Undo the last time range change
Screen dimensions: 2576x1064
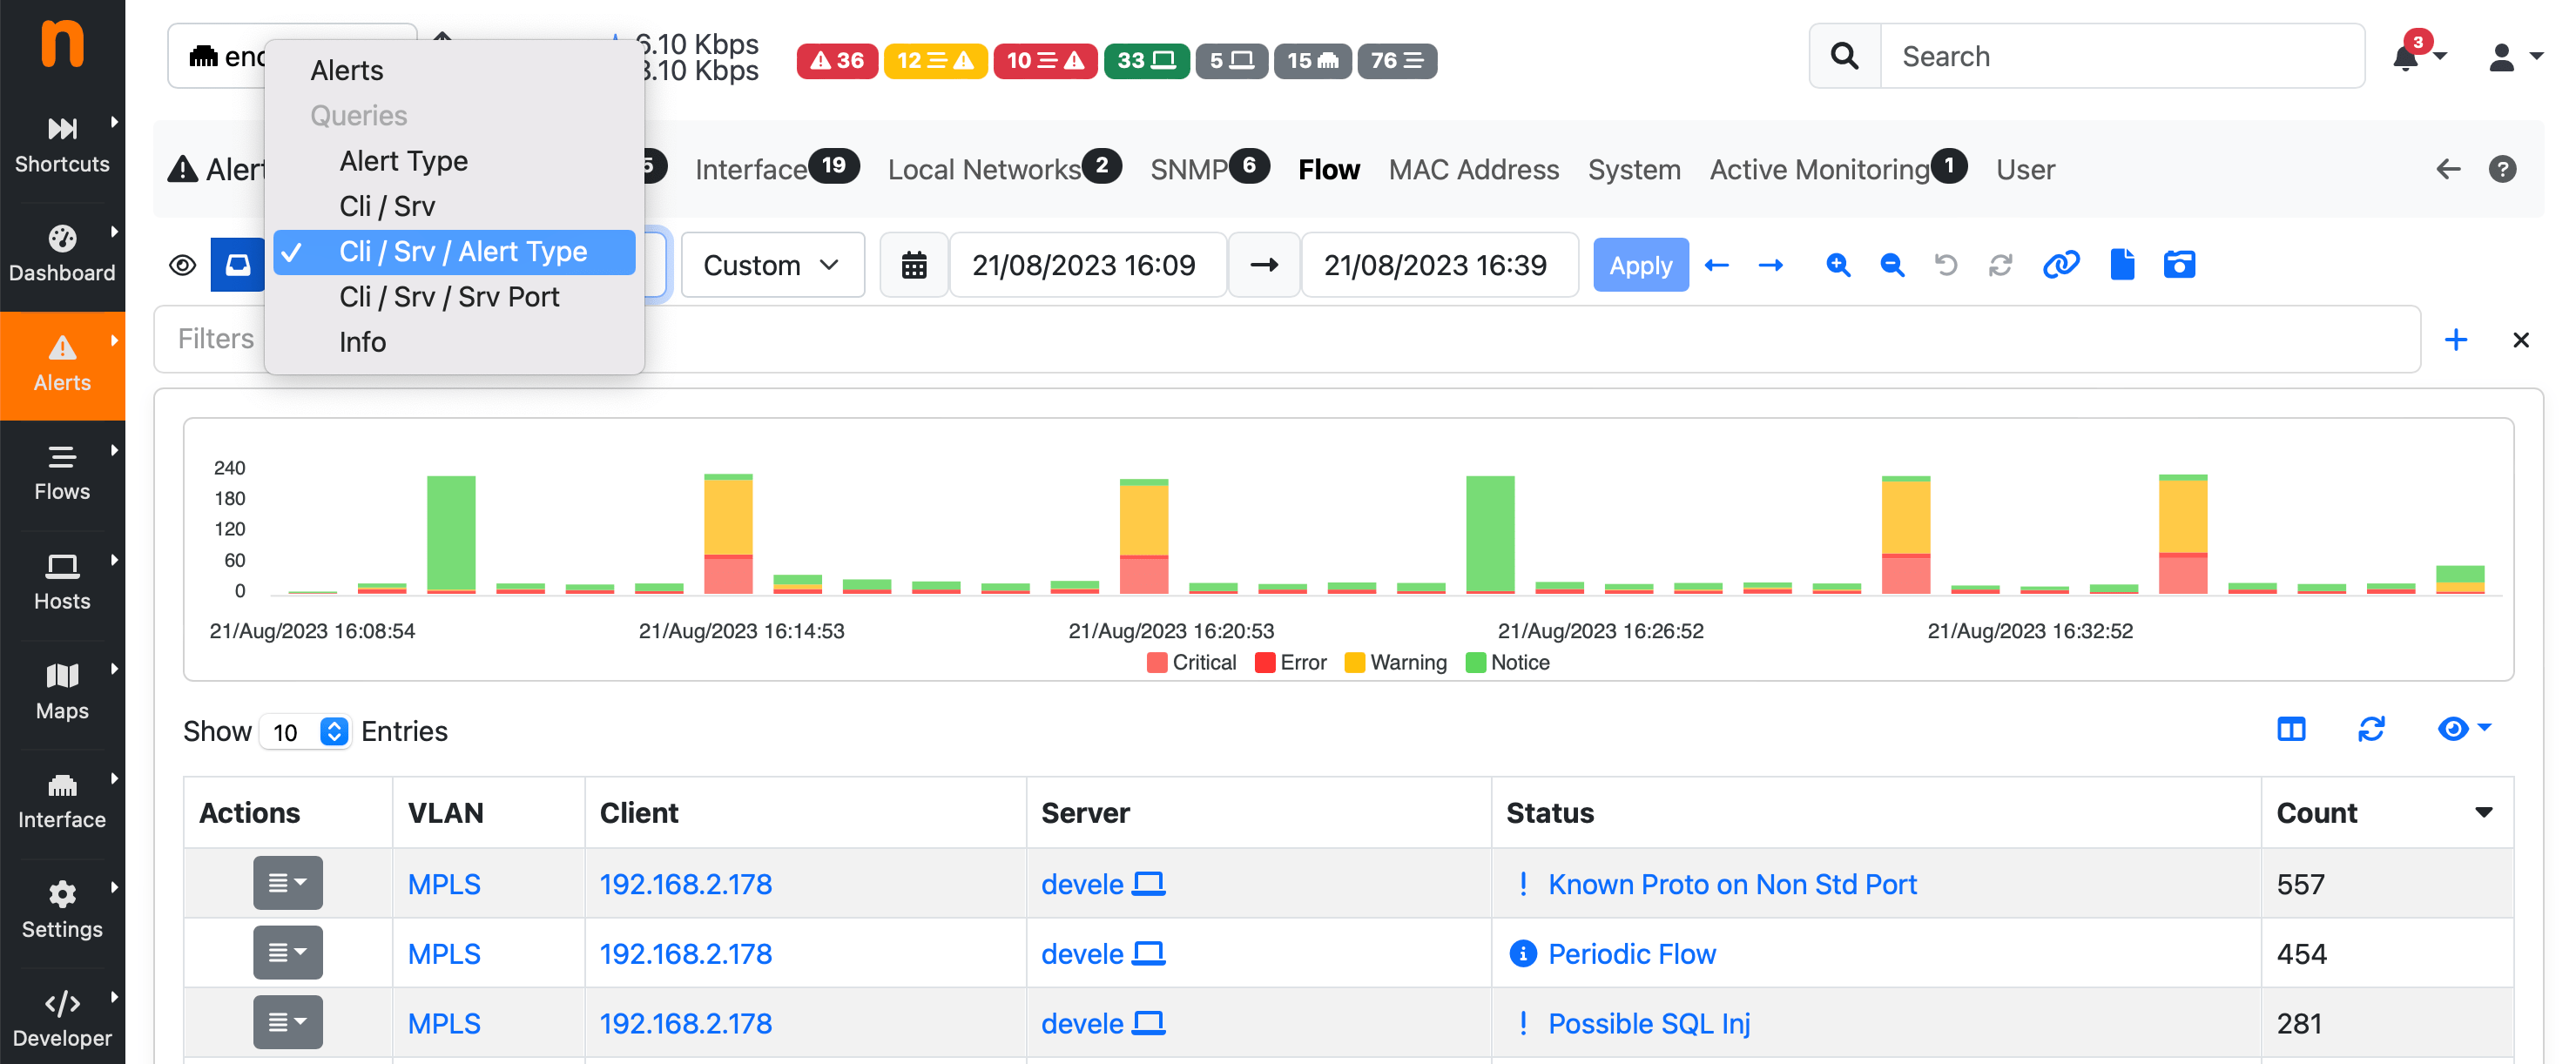tap(1946, 265)
